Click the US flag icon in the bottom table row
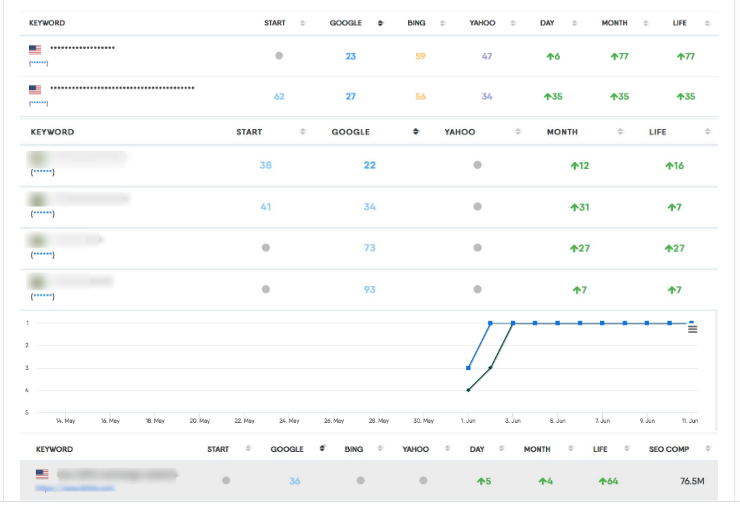Image resolution: width=740 pixels, height=508 pixels. click(42, 474)
